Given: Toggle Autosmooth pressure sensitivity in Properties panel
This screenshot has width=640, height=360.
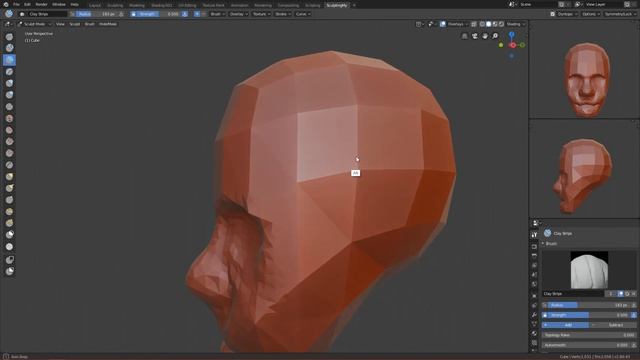Looking at the screenshot, I should pos(633,345).
